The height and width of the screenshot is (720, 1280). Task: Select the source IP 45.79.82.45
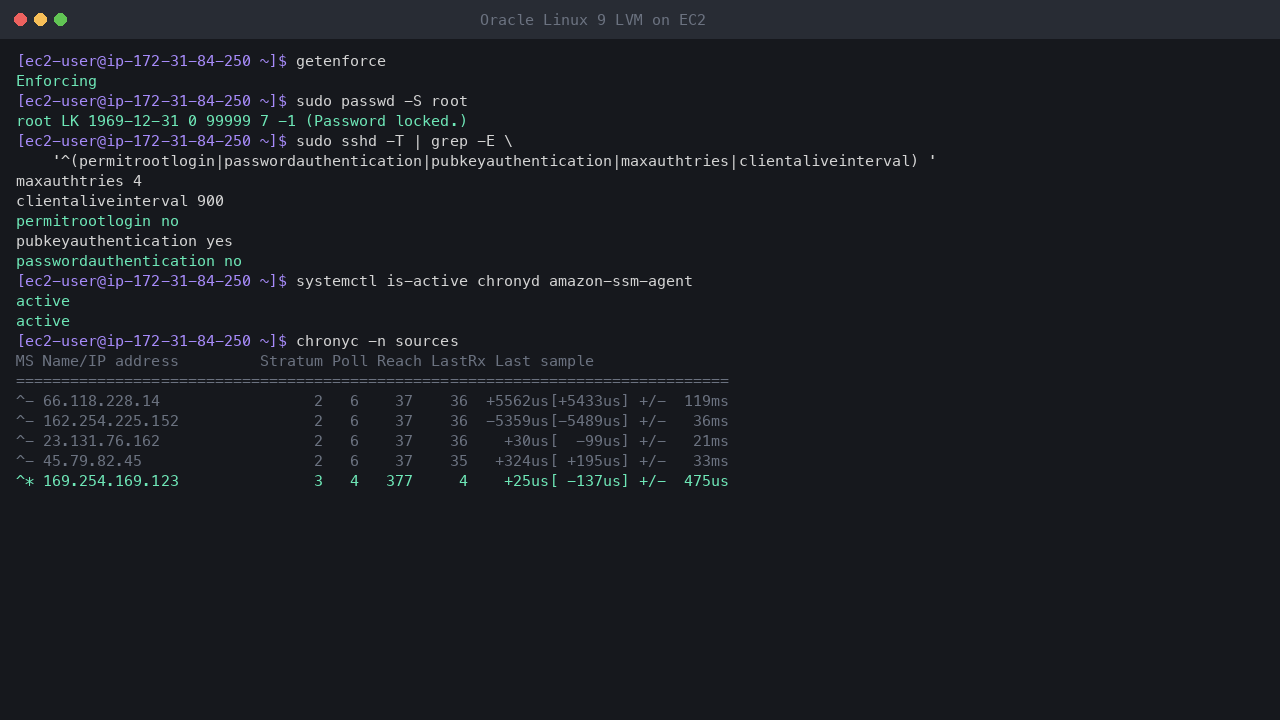click(x=92, y=461)
